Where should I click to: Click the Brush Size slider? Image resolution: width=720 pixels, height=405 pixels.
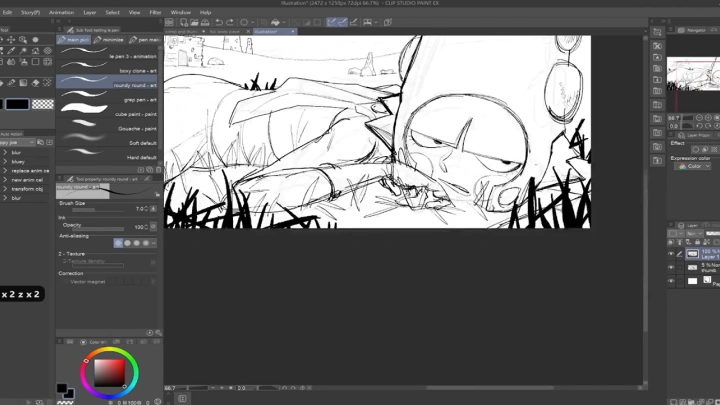(x=98, y=210)
